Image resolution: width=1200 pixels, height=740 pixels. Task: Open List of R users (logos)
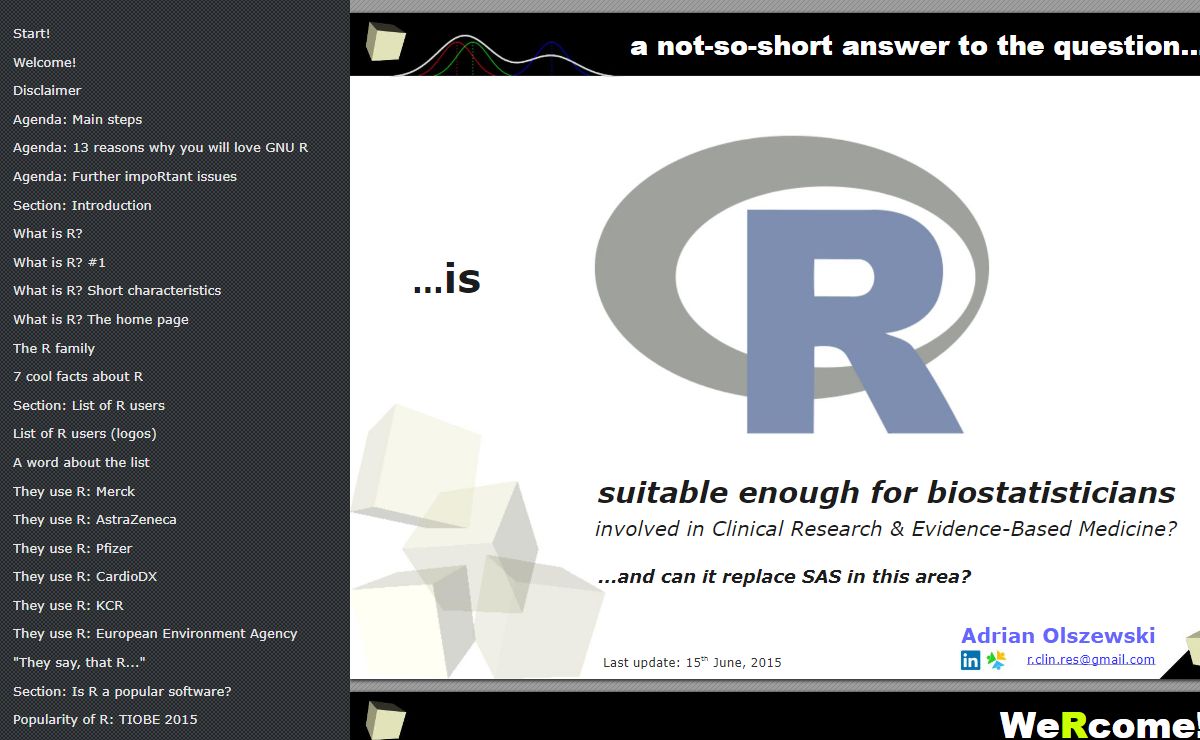pos(85,433)
